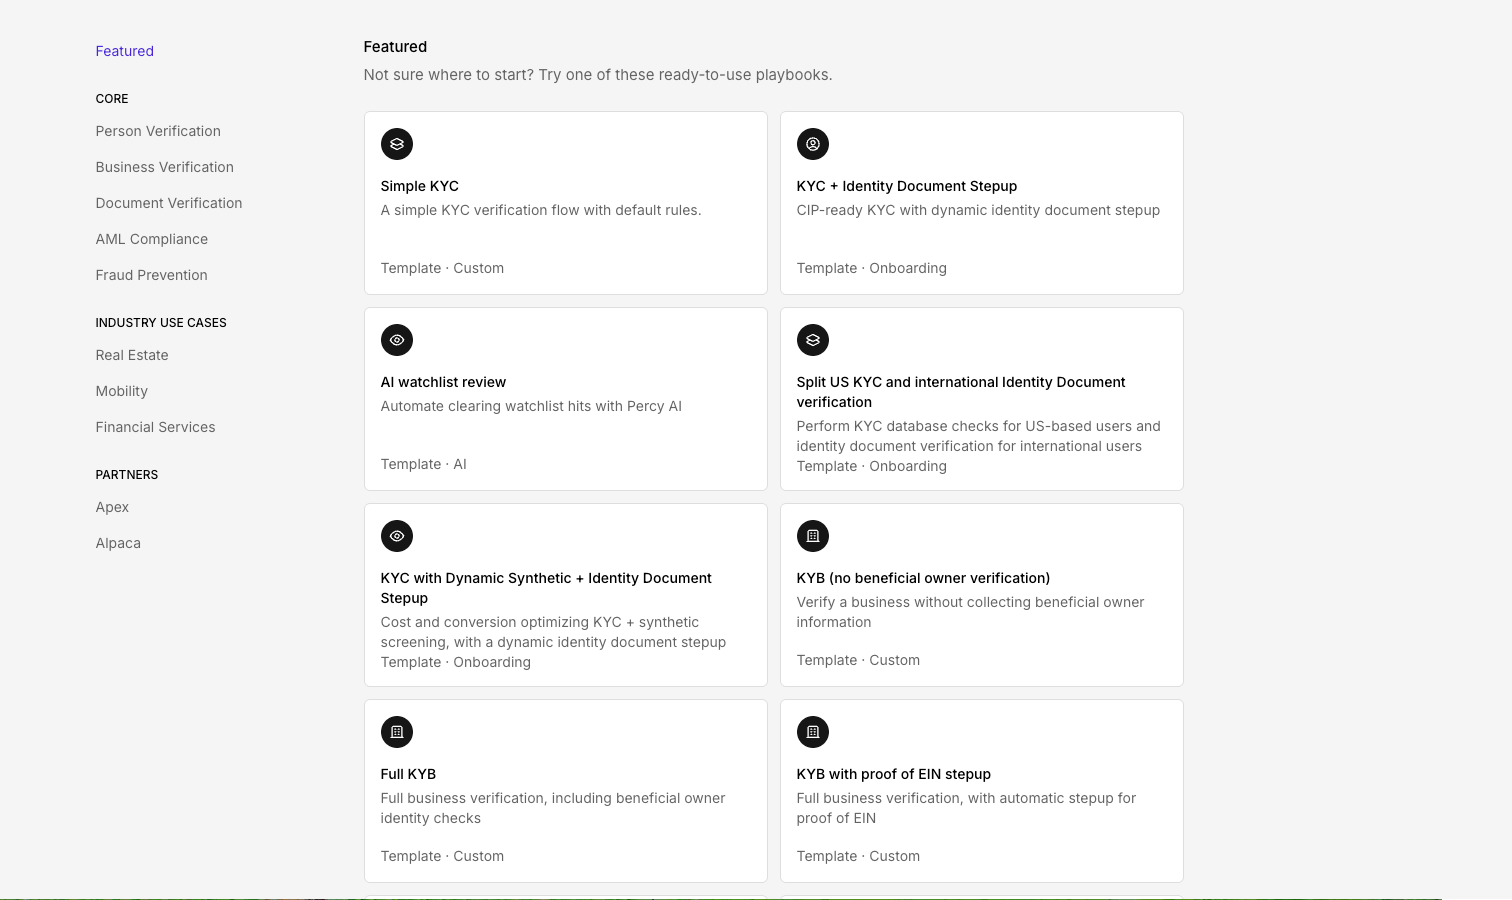
Task: Choose Real Estate industry use case
Action: (x=132, y=355)
